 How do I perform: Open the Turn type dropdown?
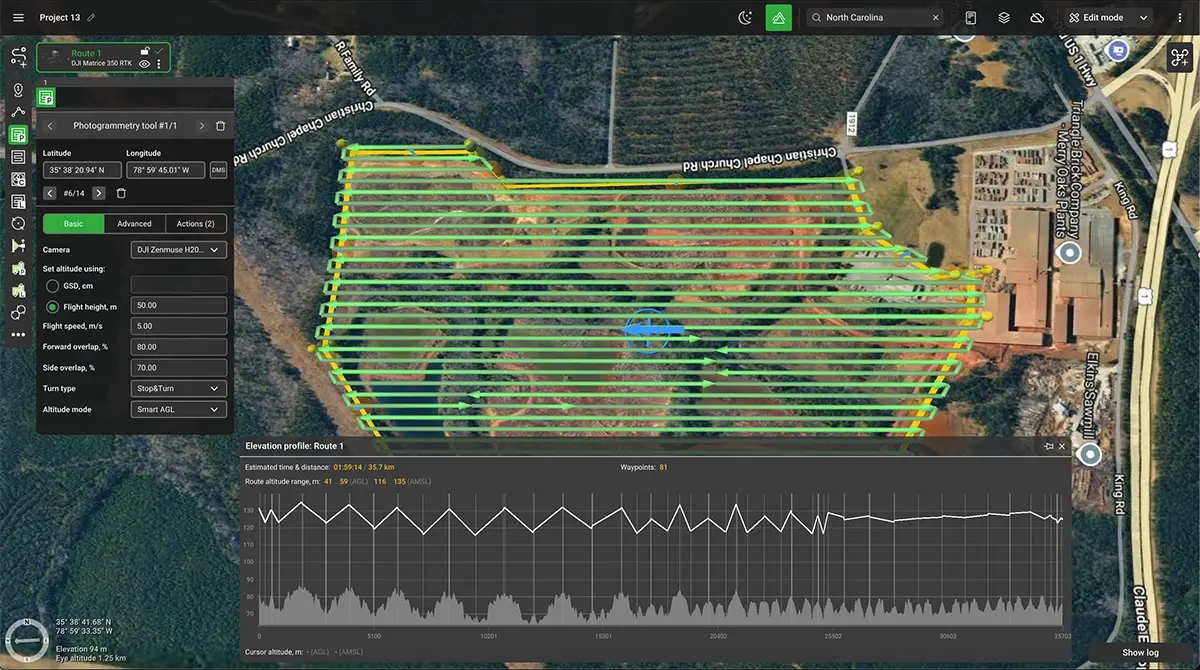pyautogui.click(x=178, y=388)
